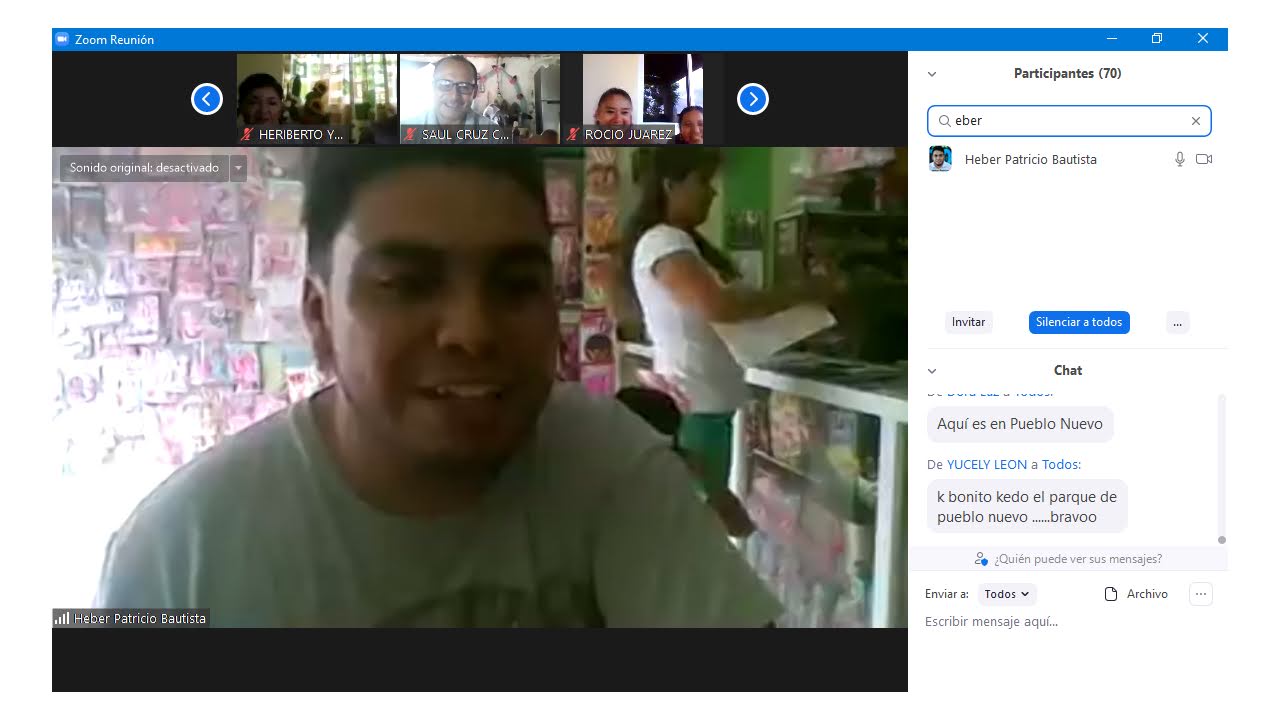Toggle the Sonido original: desactivado button

pos(144,168)
